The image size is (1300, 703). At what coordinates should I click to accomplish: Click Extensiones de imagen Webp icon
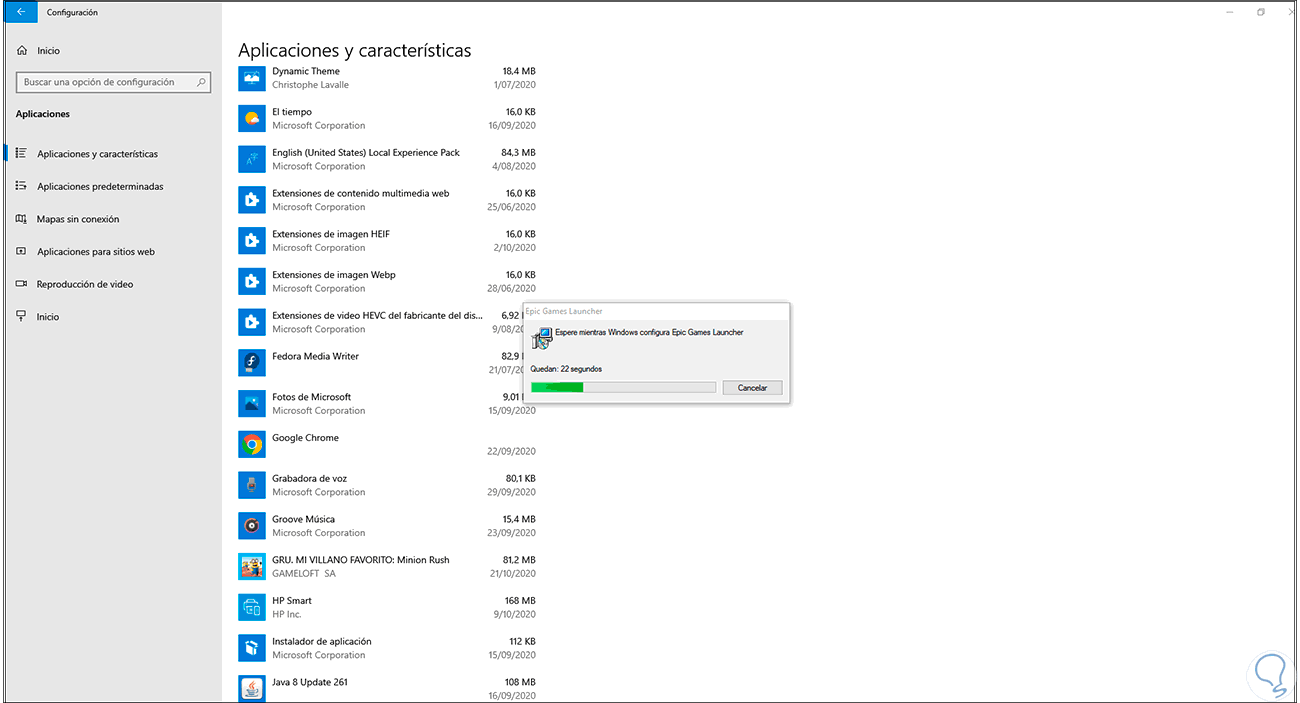point(252,281)
